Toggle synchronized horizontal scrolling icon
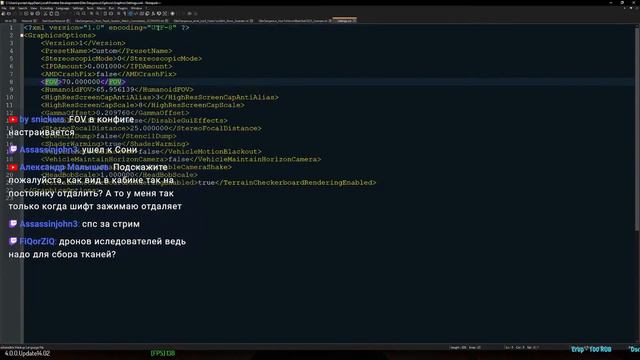The width and height of the screenshot is (640, 360). tap(111, 13)
